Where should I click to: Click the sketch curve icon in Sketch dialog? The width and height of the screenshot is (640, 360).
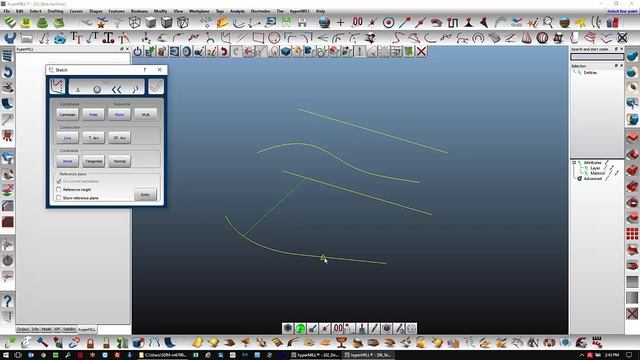tap(57, 86)
